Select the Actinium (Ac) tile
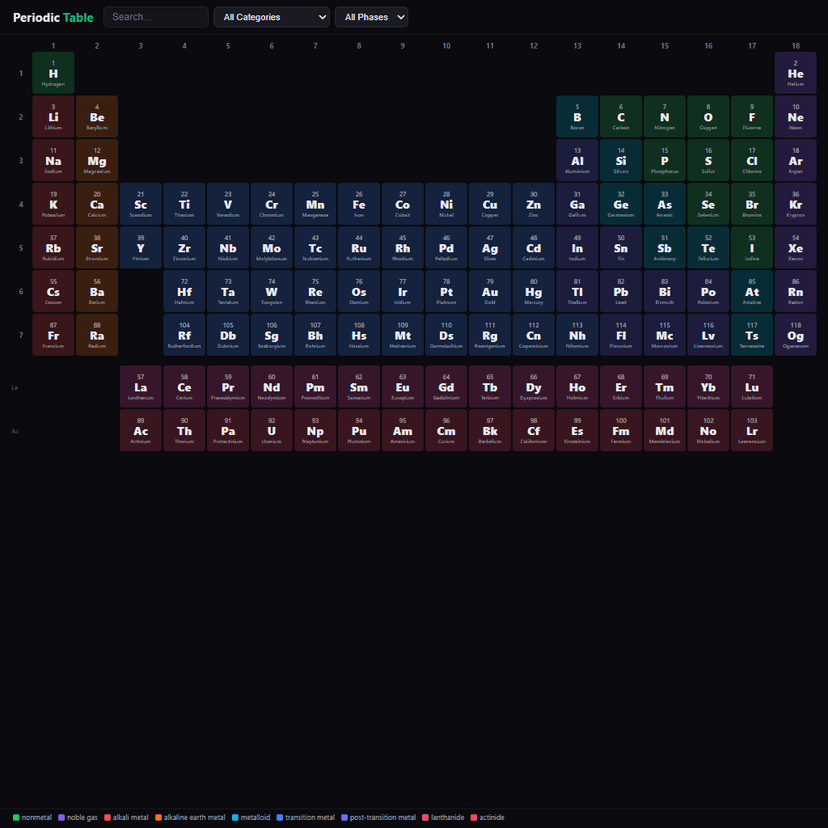 tap(140, 430)
